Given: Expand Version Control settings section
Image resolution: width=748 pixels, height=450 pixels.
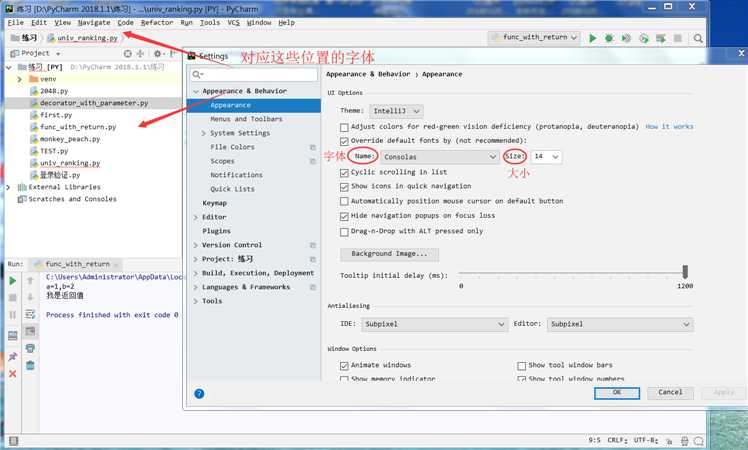Looking at the screenshot, I should point(196,245).
